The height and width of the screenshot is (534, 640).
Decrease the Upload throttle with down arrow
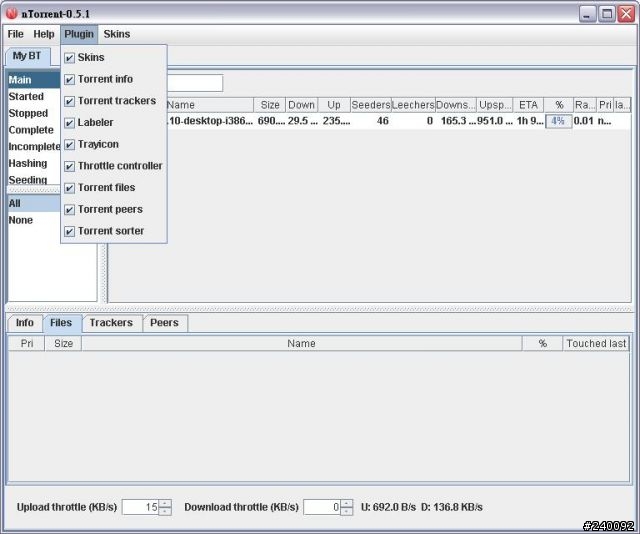click(165, 512)
